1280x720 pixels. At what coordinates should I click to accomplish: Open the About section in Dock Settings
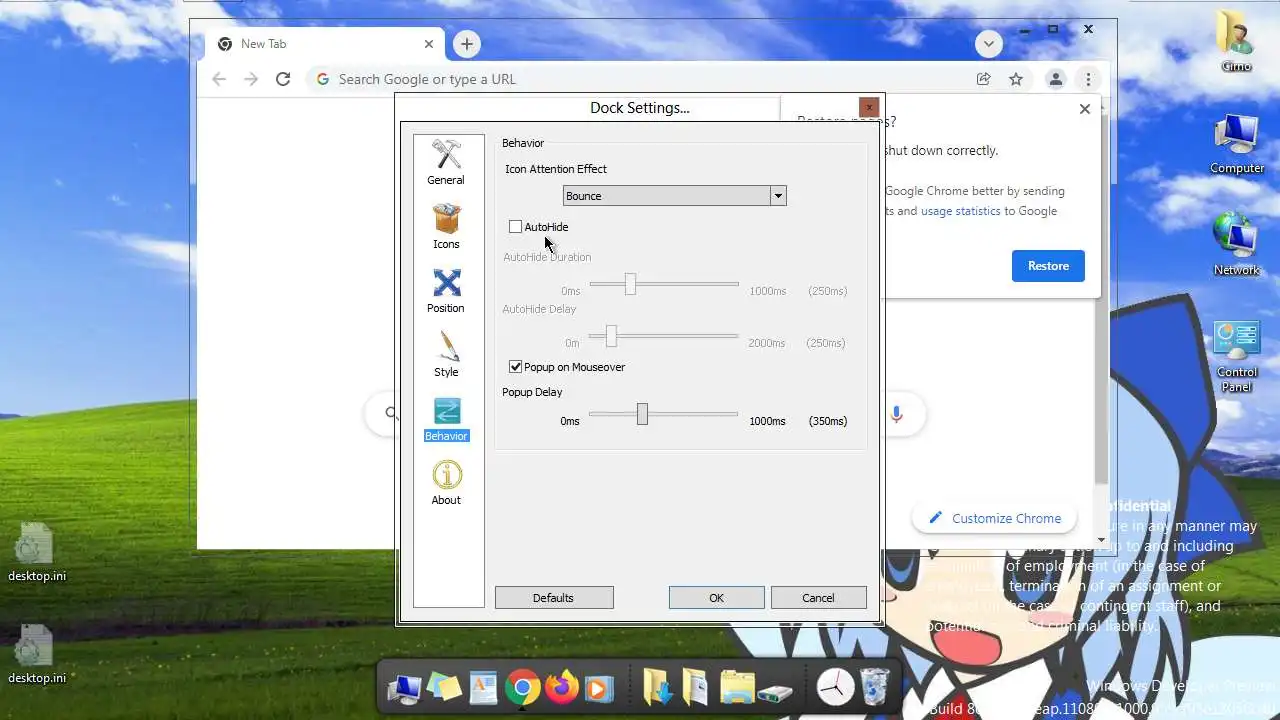(446, 483)
